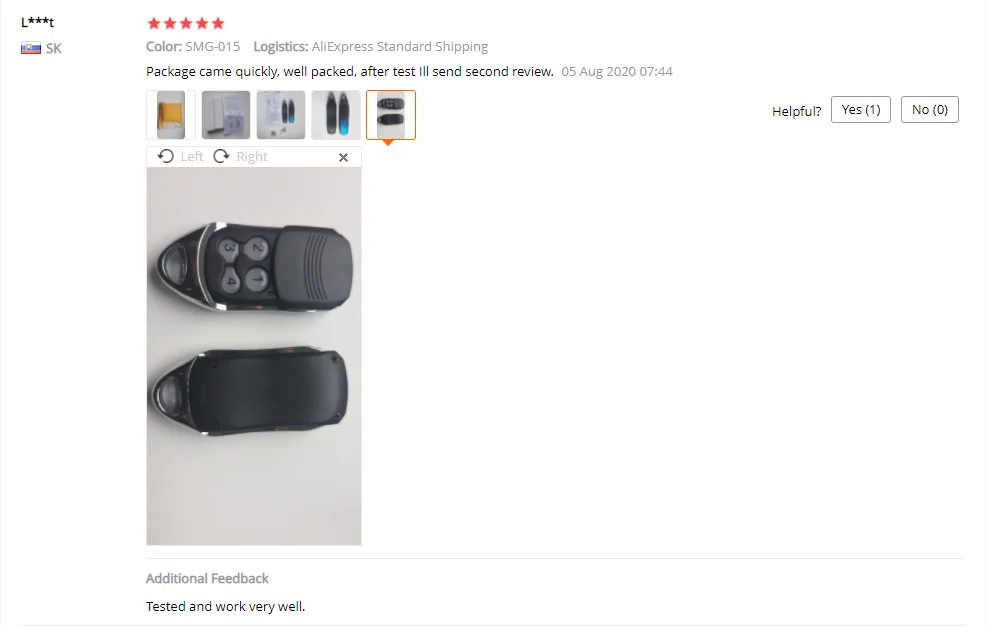Click the reviewer name L***t
The height and width of the screenshot is (626, 986).
pos(38,22)
